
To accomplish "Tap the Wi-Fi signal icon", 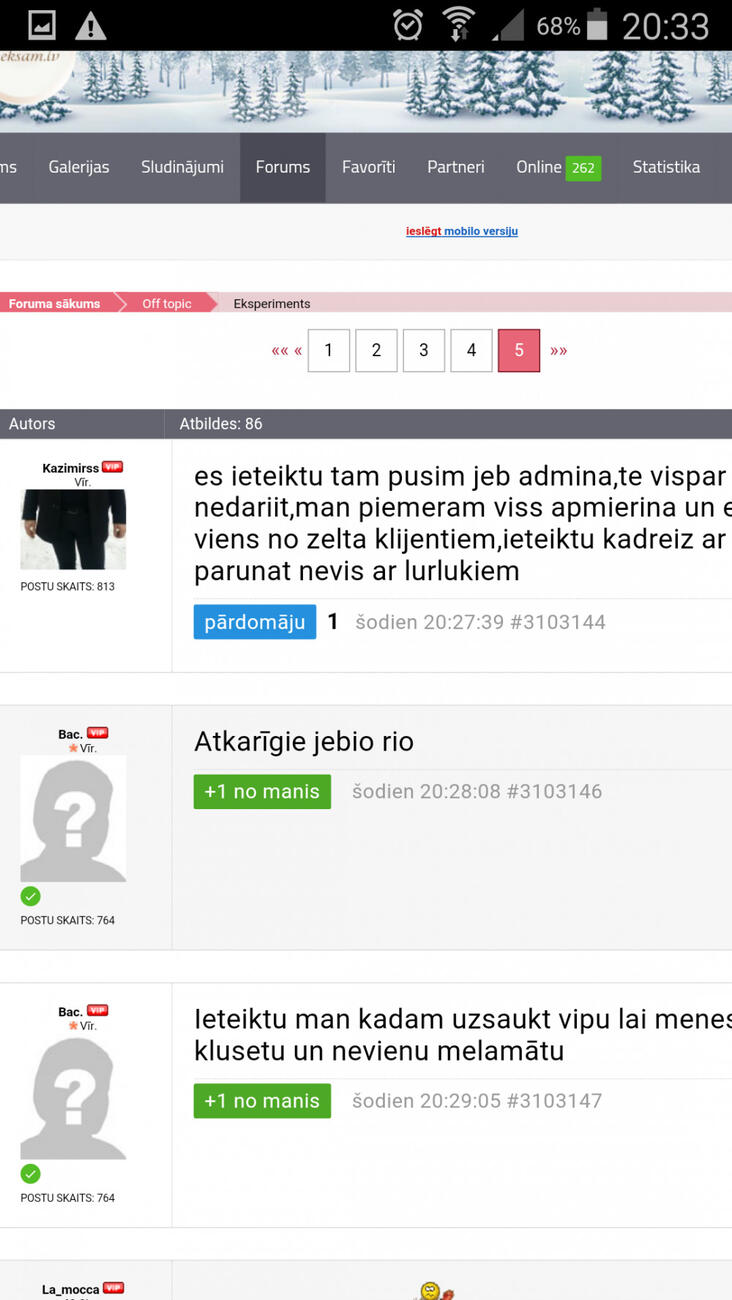I will (x=459, y=25).
